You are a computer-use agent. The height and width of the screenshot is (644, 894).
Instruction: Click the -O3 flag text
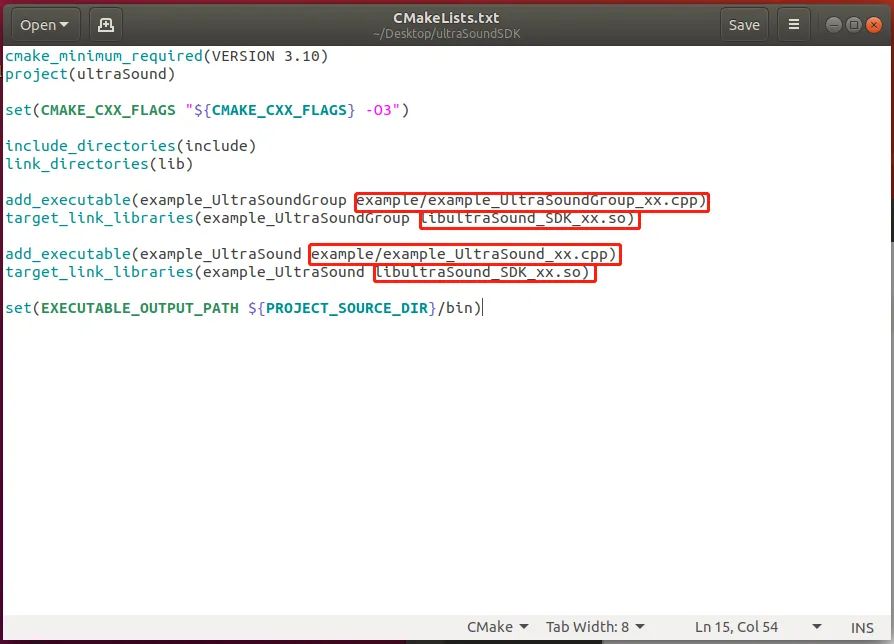pyautogui.click(x=379, y=110)
